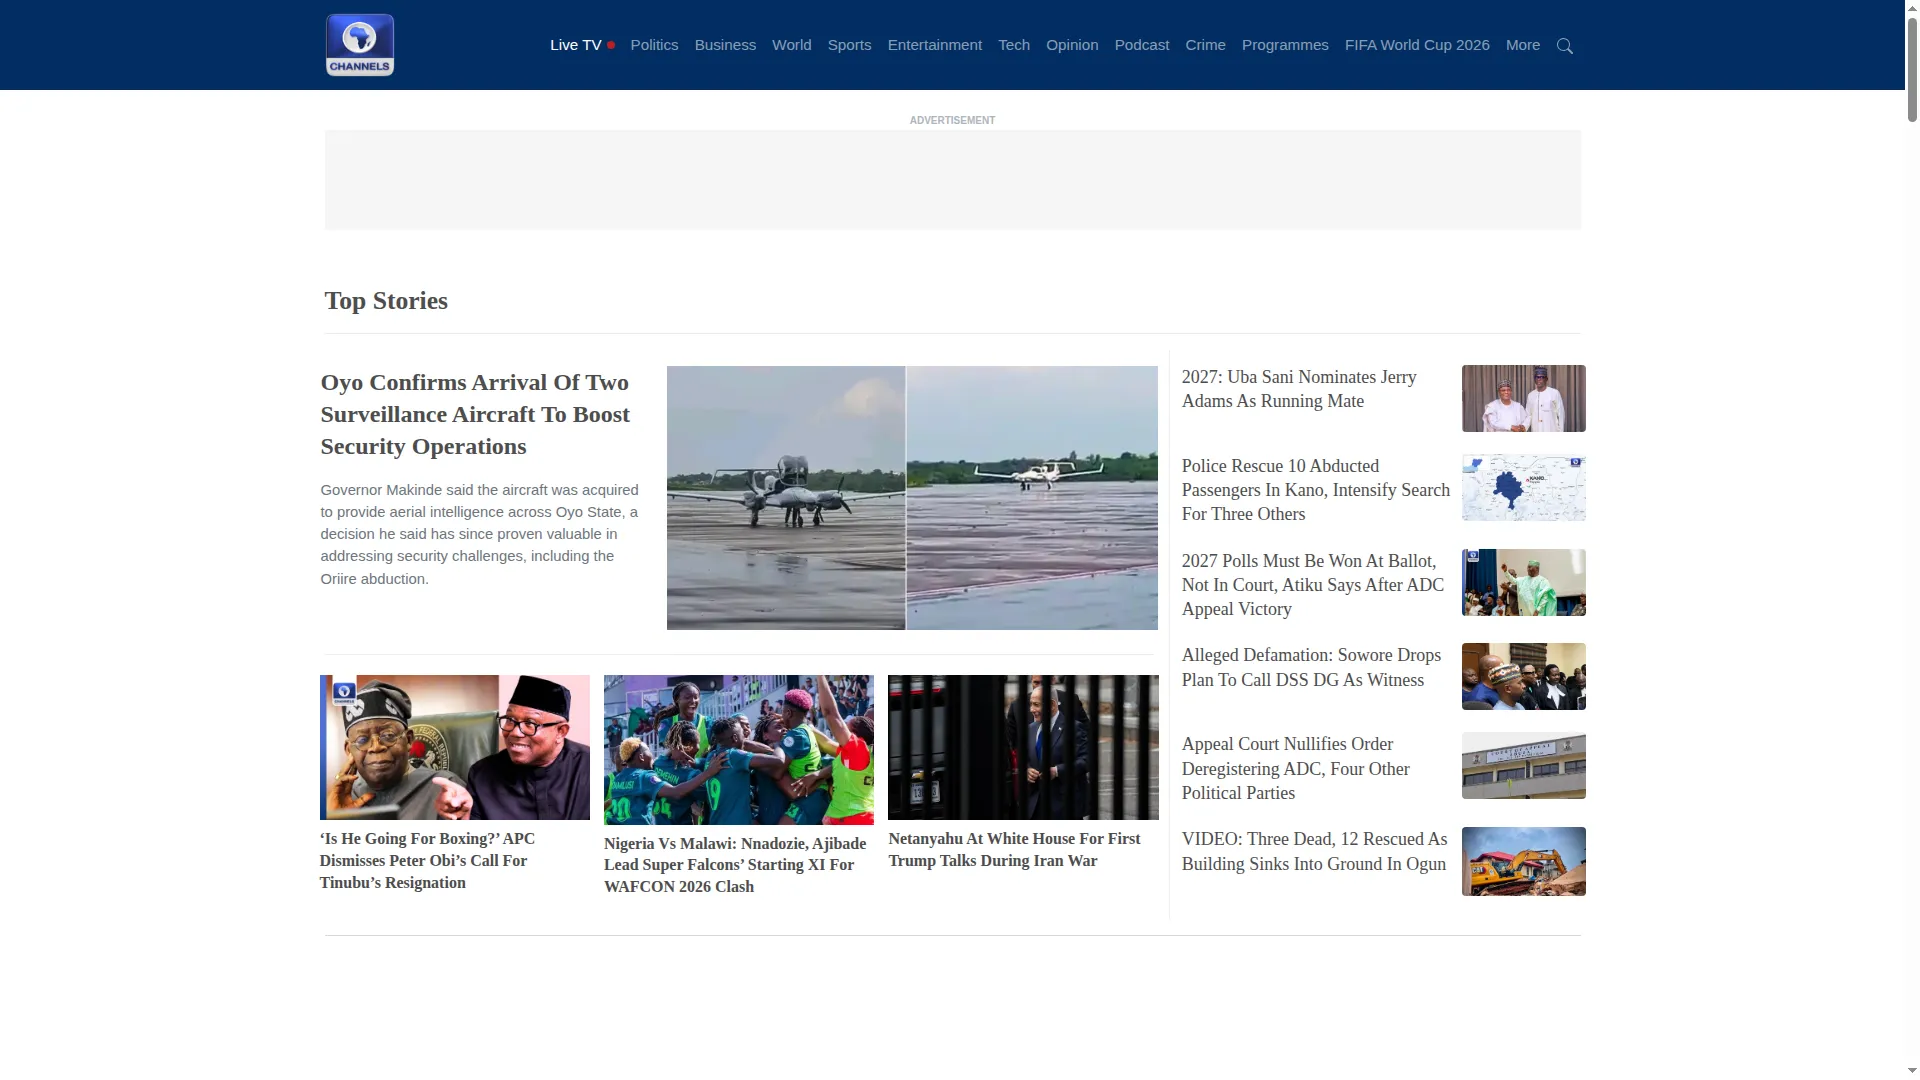Go to the Crime section

(x=1205, y=45)
